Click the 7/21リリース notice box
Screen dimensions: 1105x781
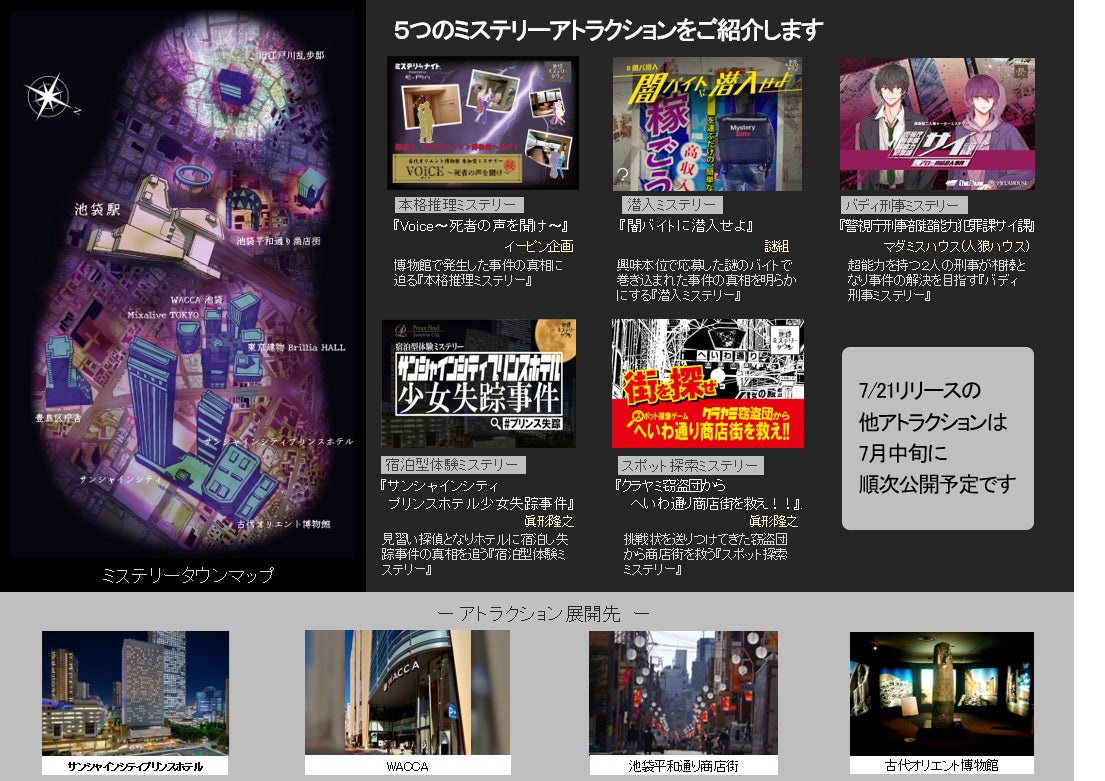pyautogui.click(x=938, y=438)
